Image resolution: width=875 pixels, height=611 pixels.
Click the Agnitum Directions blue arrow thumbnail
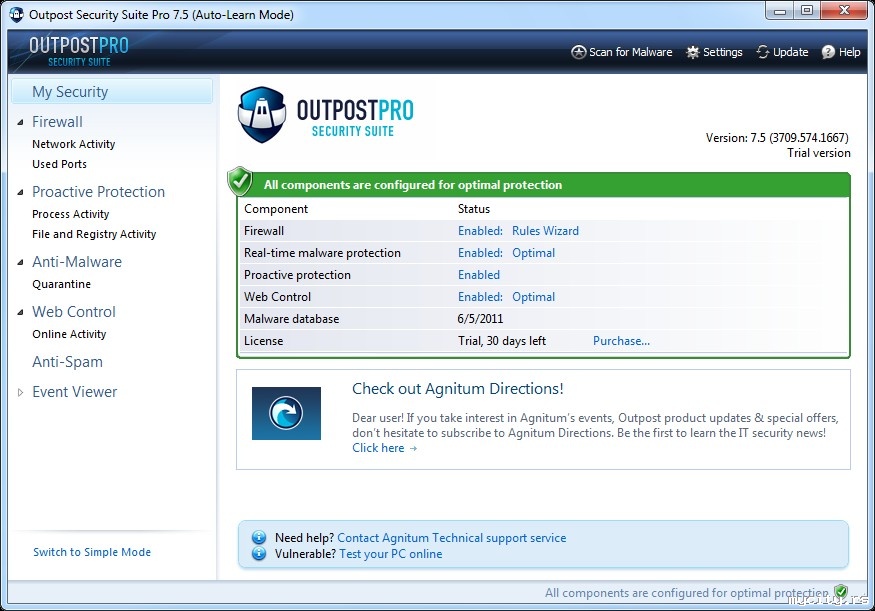[286, 413]
